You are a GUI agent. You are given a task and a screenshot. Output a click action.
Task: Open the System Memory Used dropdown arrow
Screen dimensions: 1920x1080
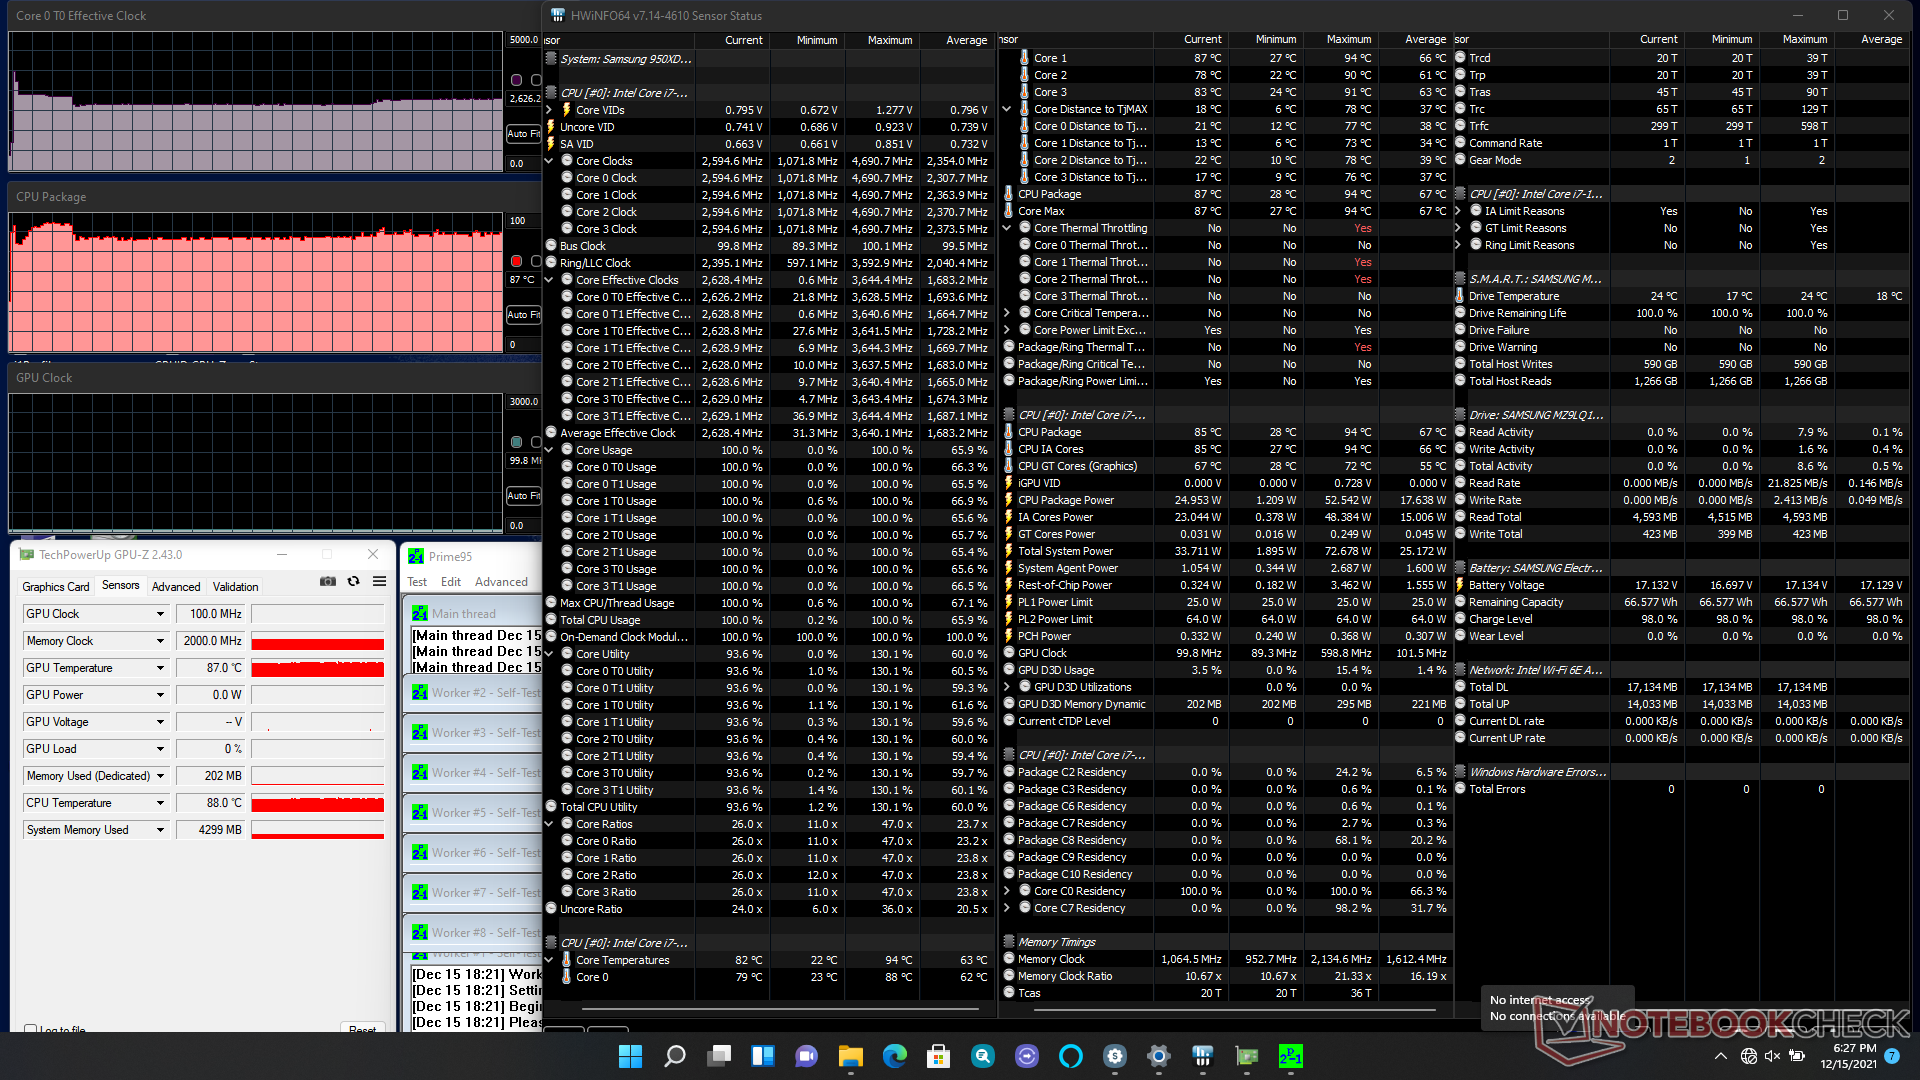click(x=160, y=830)
